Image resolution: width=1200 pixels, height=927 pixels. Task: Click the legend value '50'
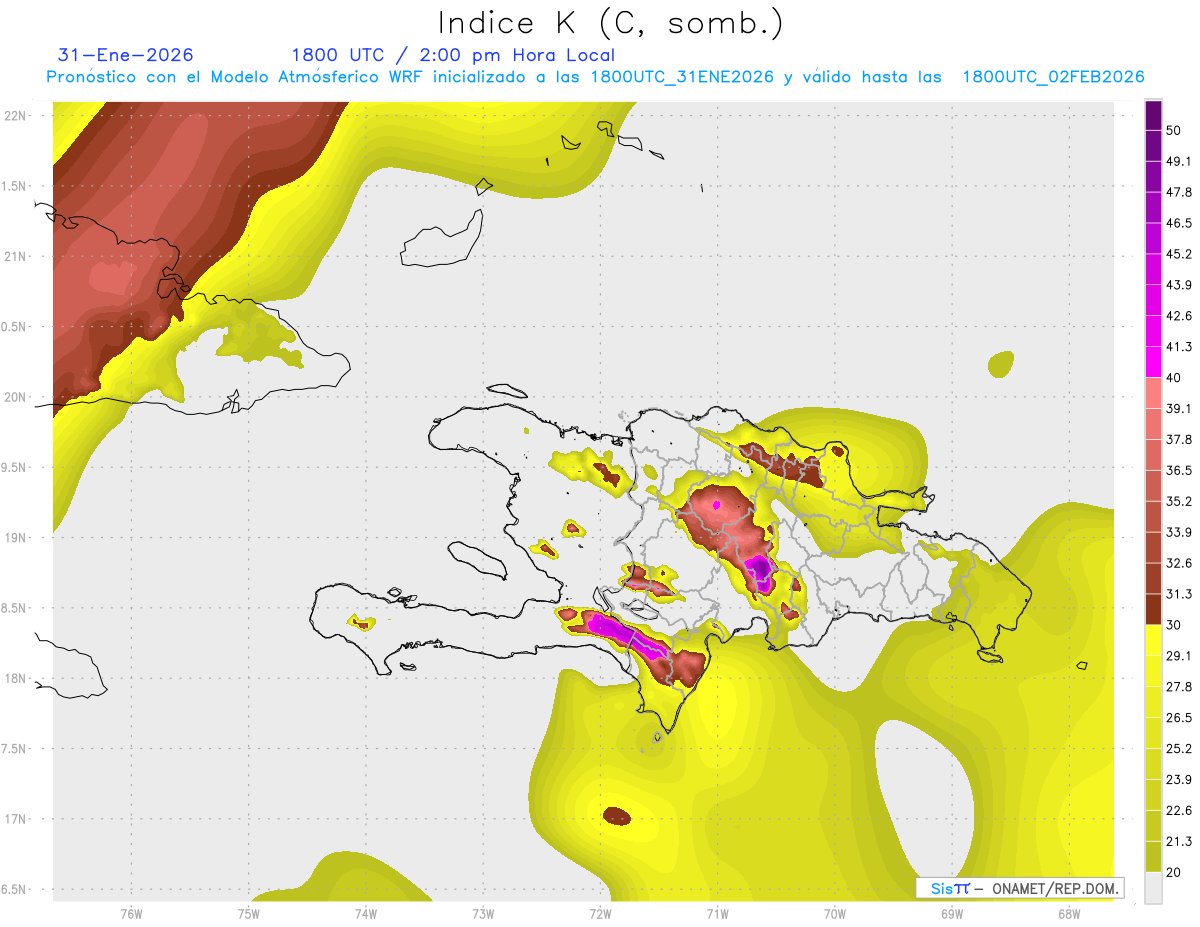(x=1174, y=130)
